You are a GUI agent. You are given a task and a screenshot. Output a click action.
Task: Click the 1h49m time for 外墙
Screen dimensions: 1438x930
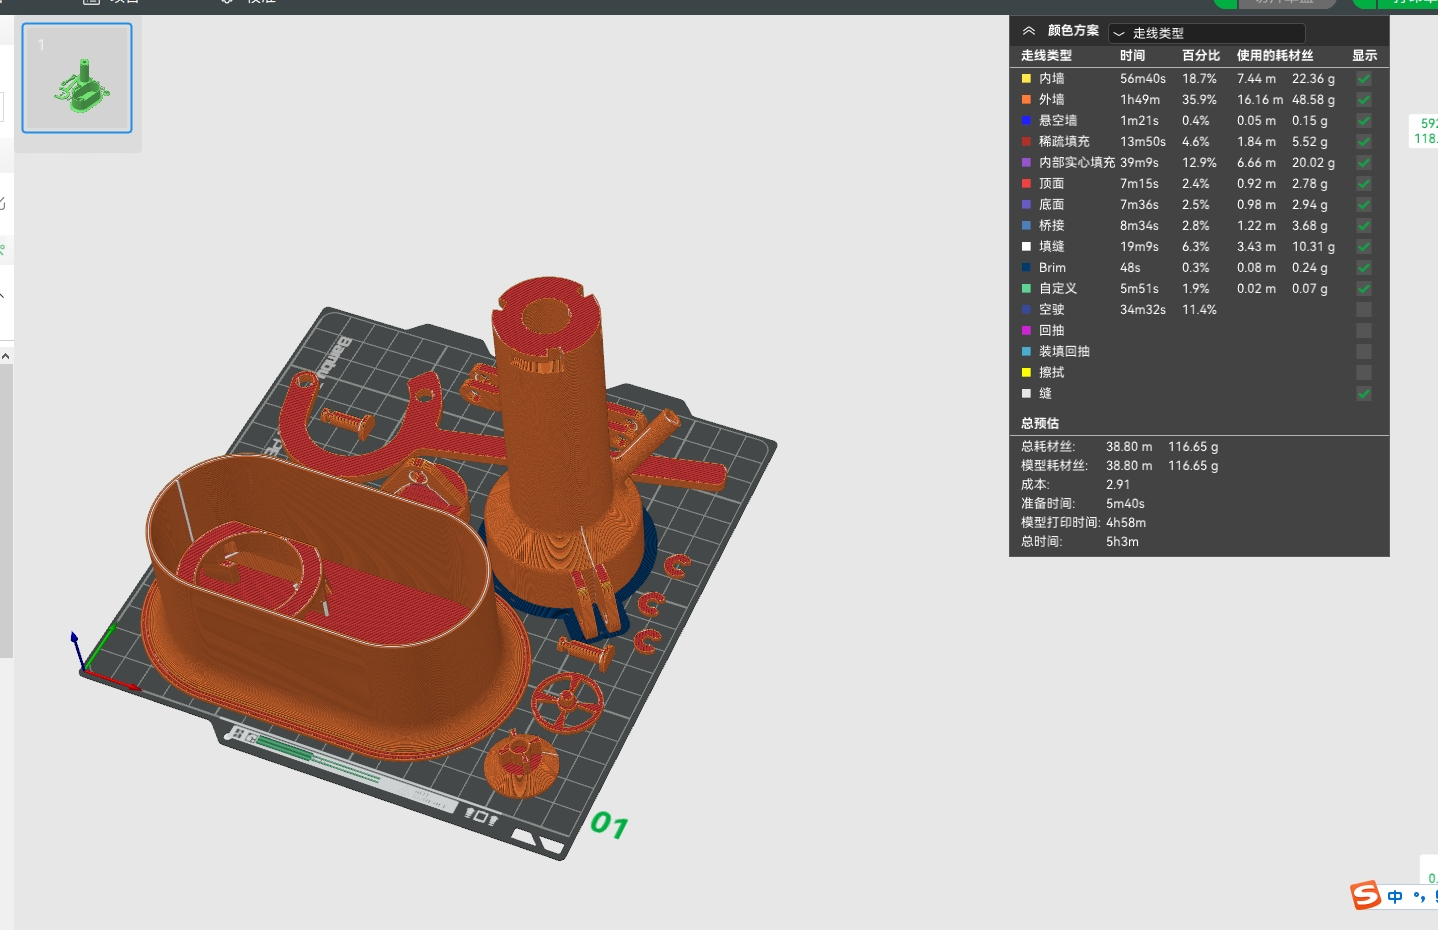(1140, 100)
